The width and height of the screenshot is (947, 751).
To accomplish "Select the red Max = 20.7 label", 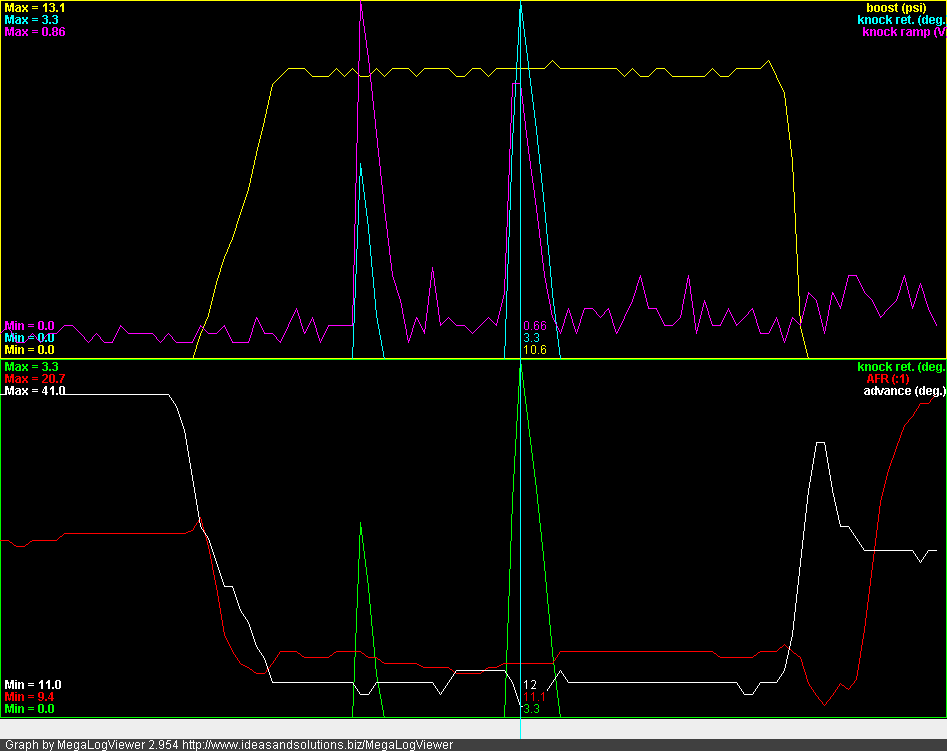I will [x=35, y=379].
